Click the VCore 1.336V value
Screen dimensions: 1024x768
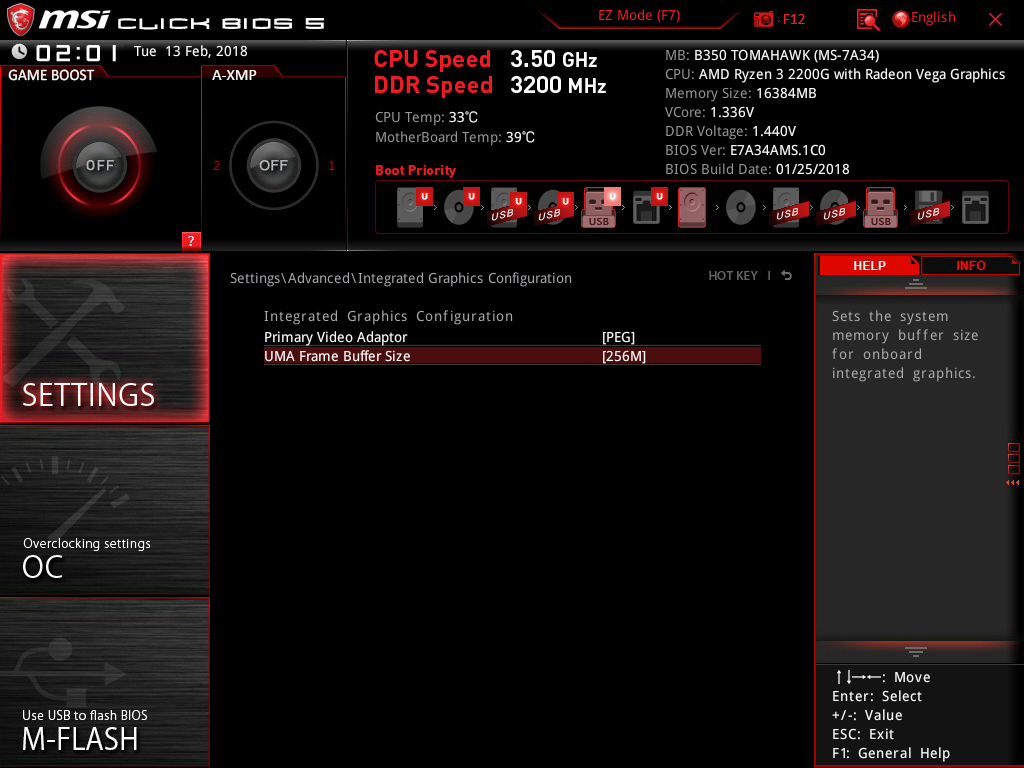click(709, 112)
